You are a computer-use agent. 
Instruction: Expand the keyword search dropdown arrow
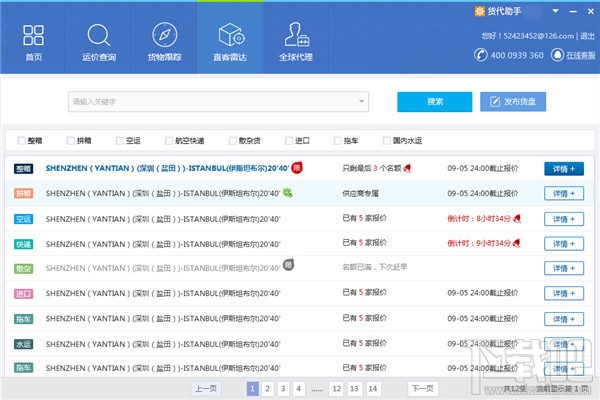pyautogui.click(x=361, y=101)
